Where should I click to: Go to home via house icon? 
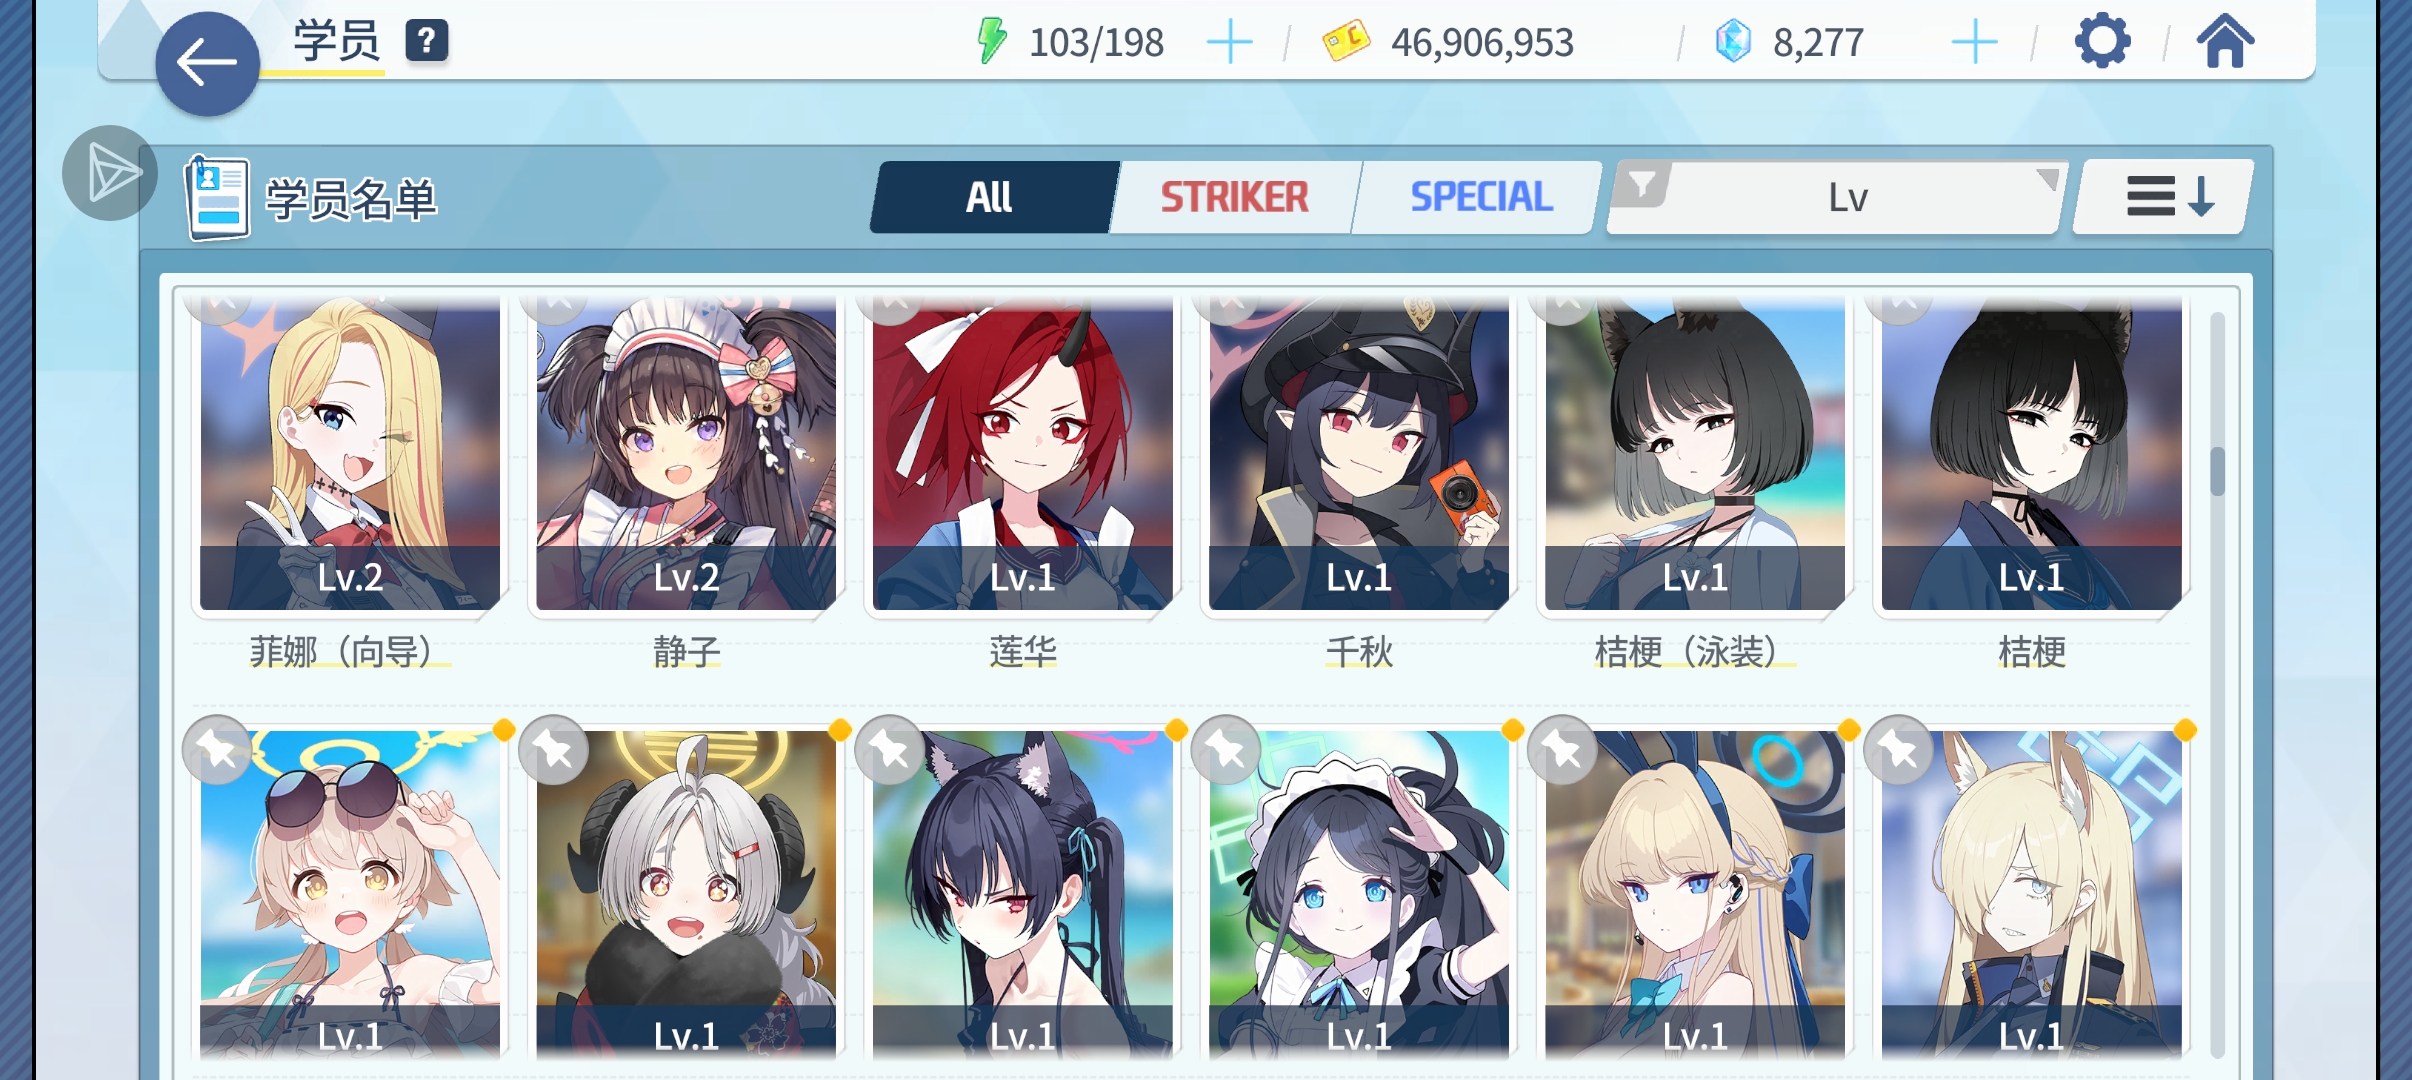2225,41
